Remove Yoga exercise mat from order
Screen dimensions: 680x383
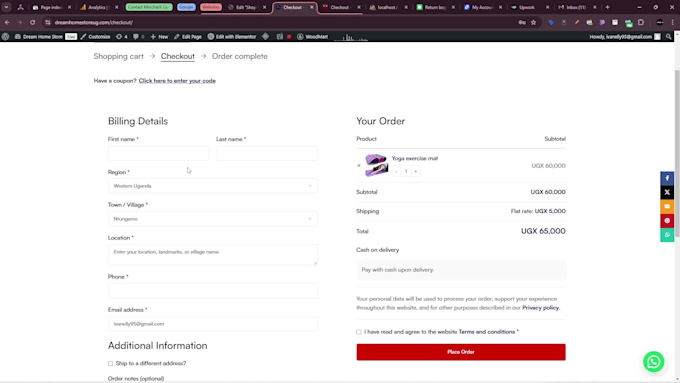359,165
